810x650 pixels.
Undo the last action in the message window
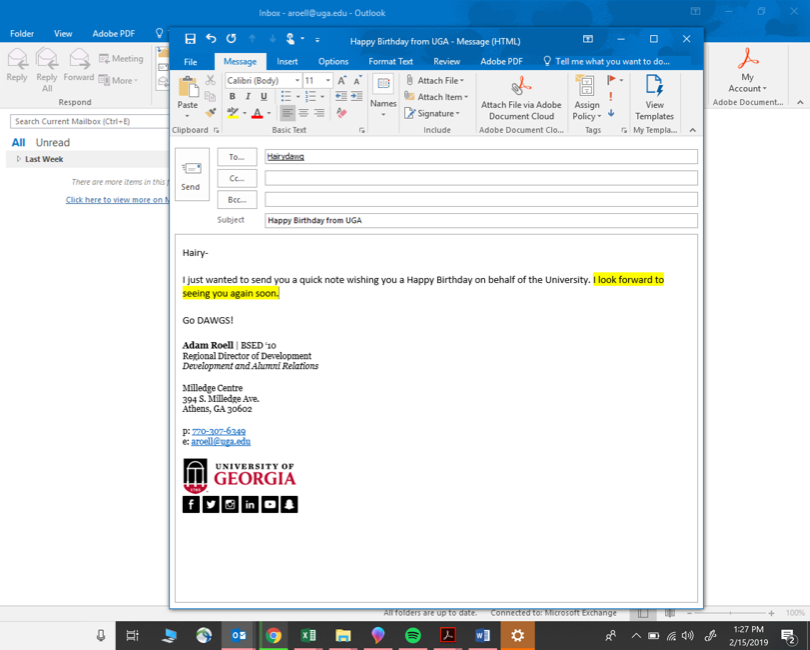tap(211, 39)
